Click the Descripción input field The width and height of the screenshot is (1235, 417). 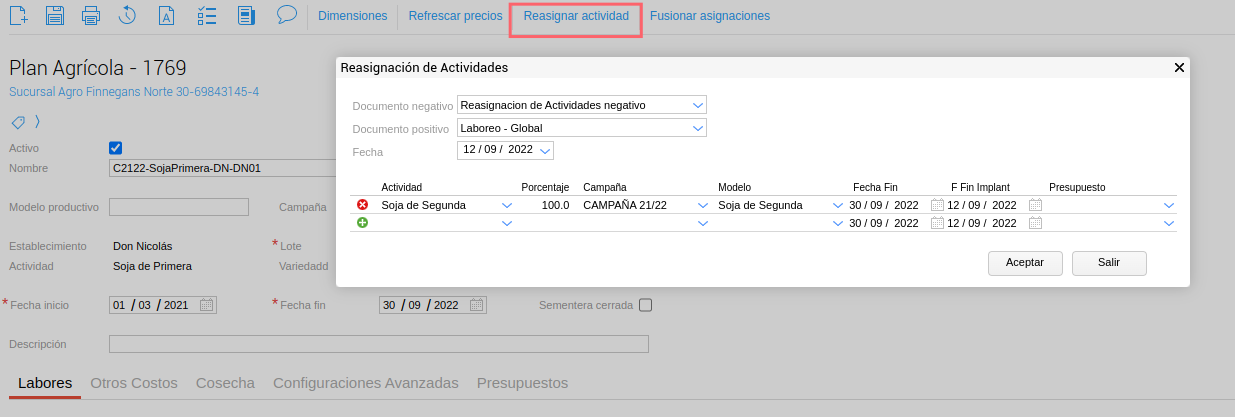(378, 344)
